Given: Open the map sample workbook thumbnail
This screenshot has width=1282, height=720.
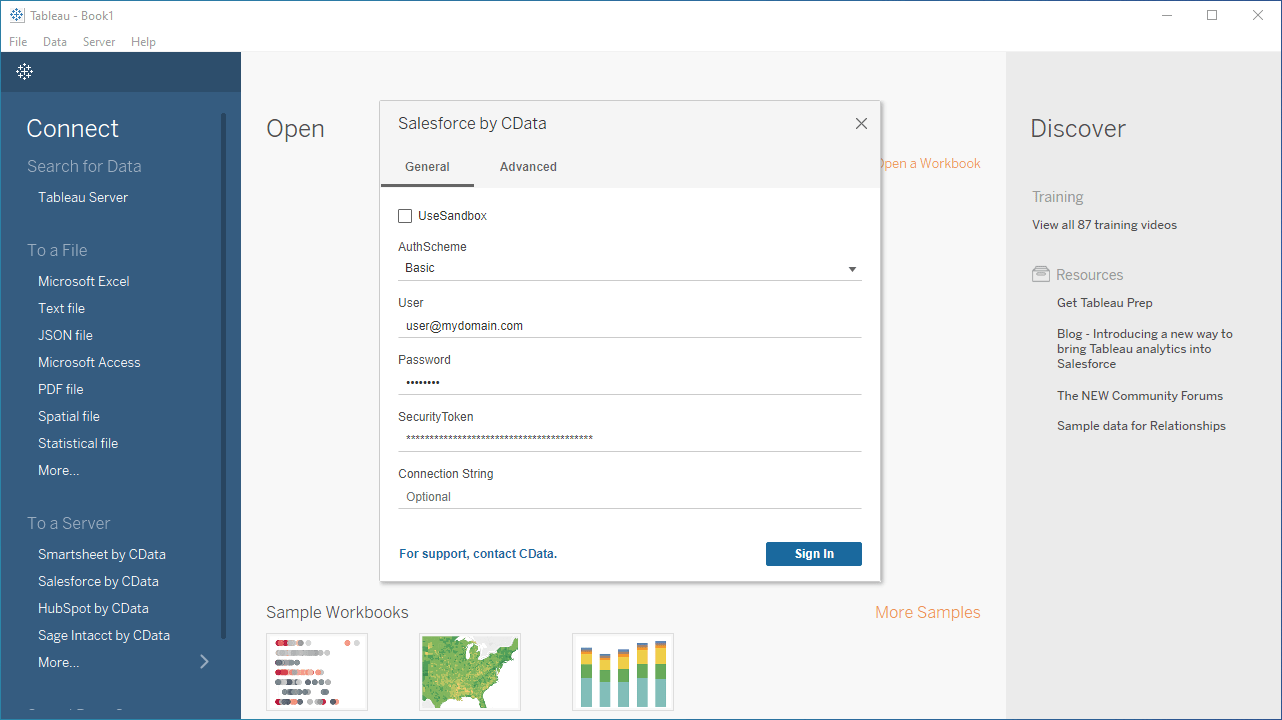Looking at the screenshot, I should coord(469,671).
